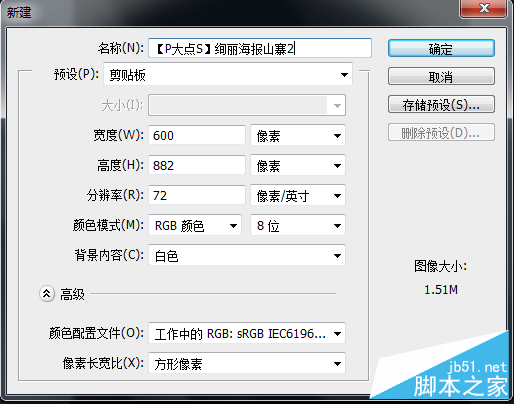The image size is (514, 404).
Task: Click the 分辨率 resolution field showing 72
Action: [197, 195]
